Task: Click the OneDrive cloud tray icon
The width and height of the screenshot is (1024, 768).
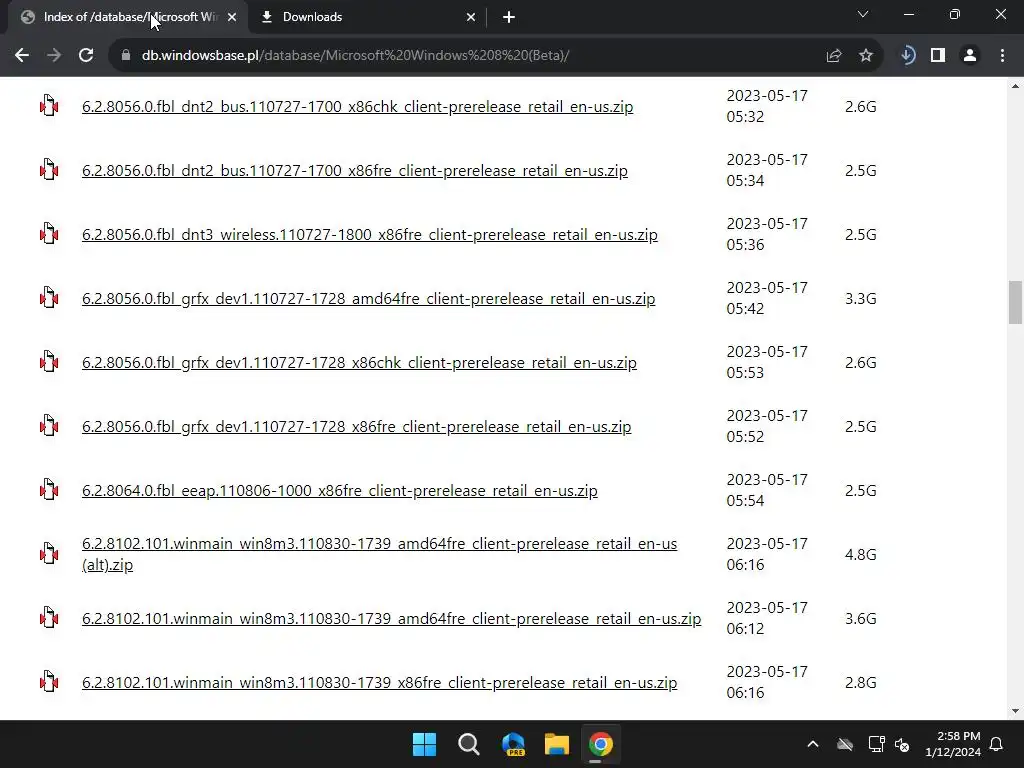Action: pos(845,744)
